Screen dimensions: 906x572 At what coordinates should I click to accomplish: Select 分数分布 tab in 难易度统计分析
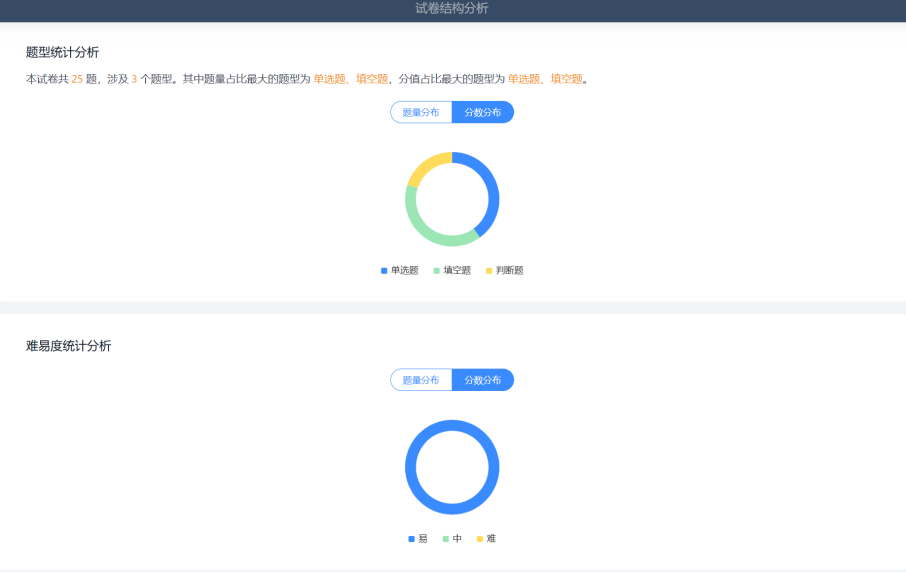click(482, 380)
